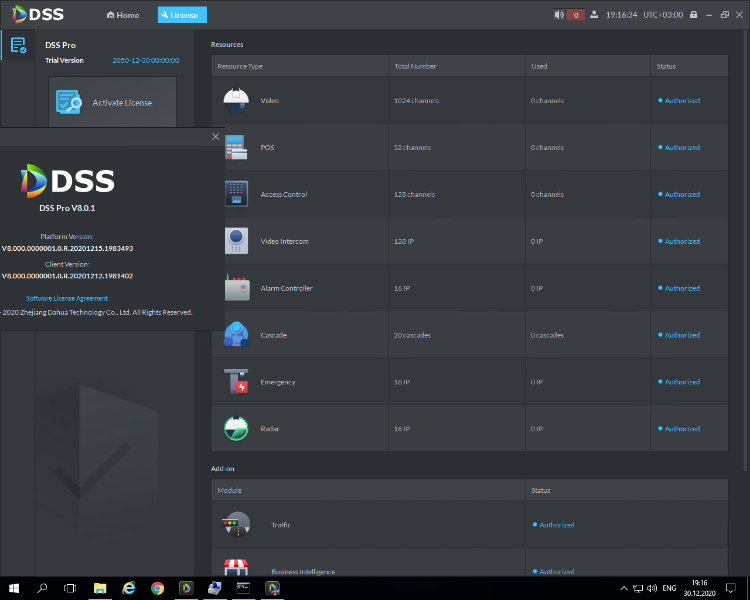The image size is (750, 600).
Task: Click the Cascade icon
Action: pyautogui.click(x=236, y=334)
